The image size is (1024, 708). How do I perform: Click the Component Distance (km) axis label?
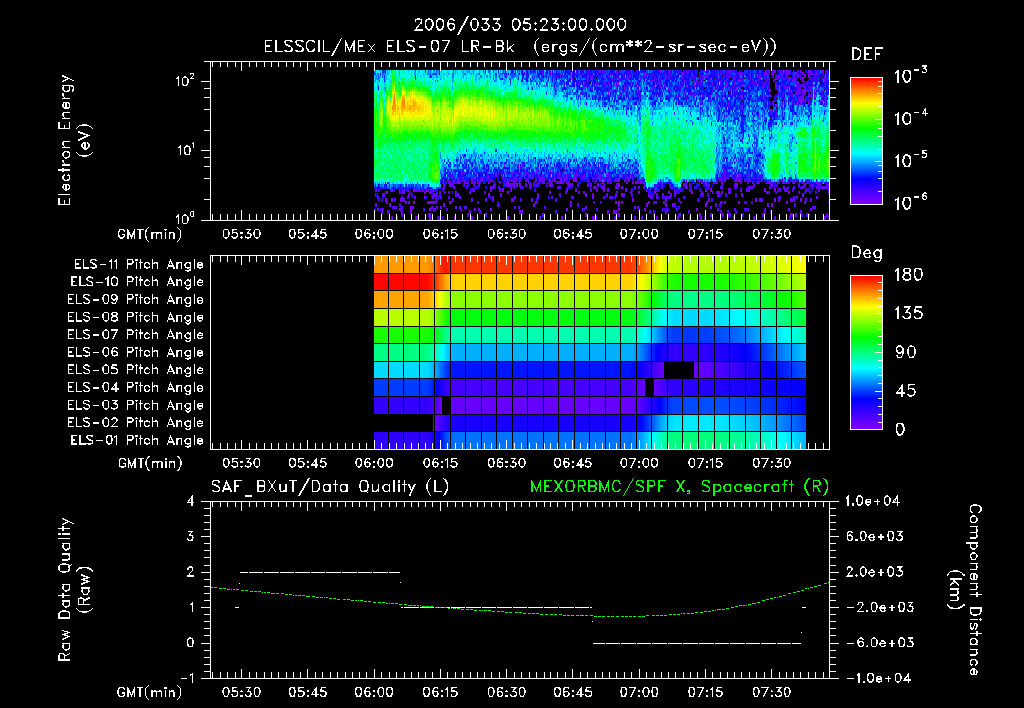point(965,590)
